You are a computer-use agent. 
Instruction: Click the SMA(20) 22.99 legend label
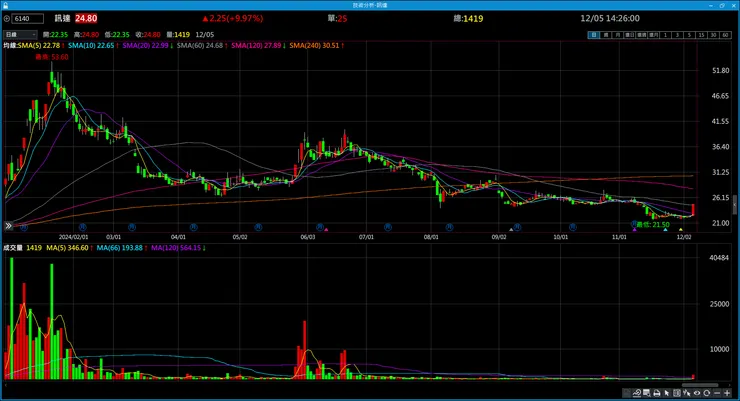tap(145, 45)
